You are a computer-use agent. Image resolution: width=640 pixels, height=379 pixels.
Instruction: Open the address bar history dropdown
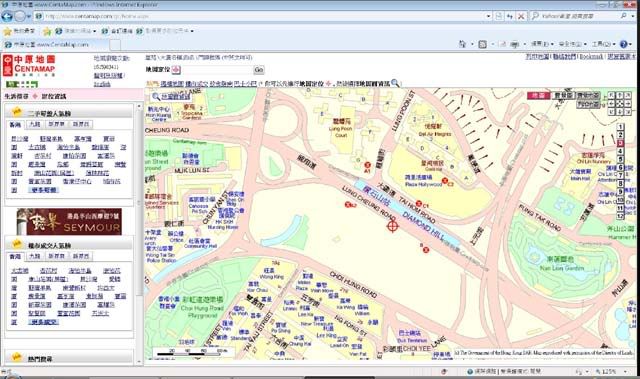(x=489, y=16)
